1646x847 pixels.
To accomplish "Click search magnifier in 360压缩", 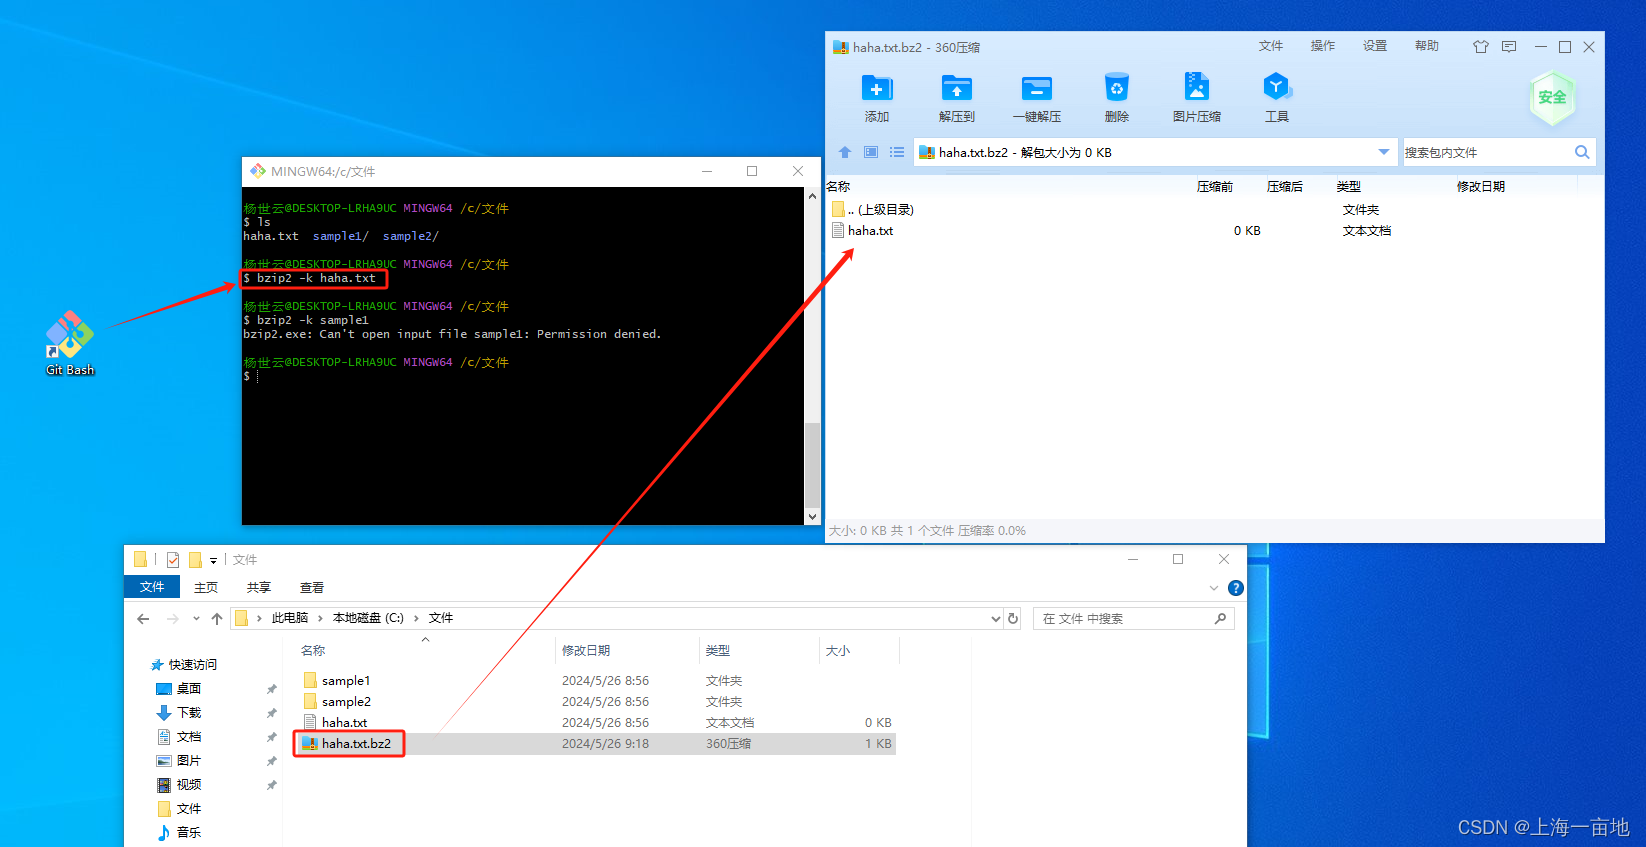I will coord(1582,152).
